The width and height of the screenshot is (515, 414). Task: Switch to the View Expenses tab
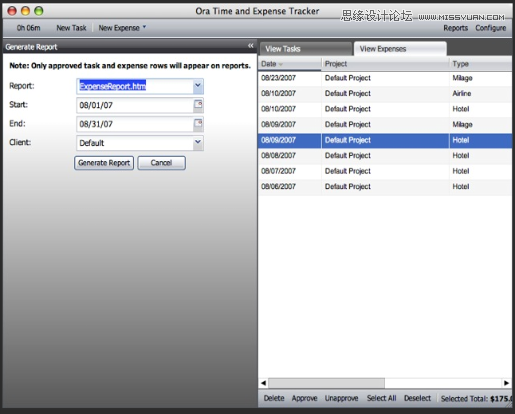click(400, 49)
